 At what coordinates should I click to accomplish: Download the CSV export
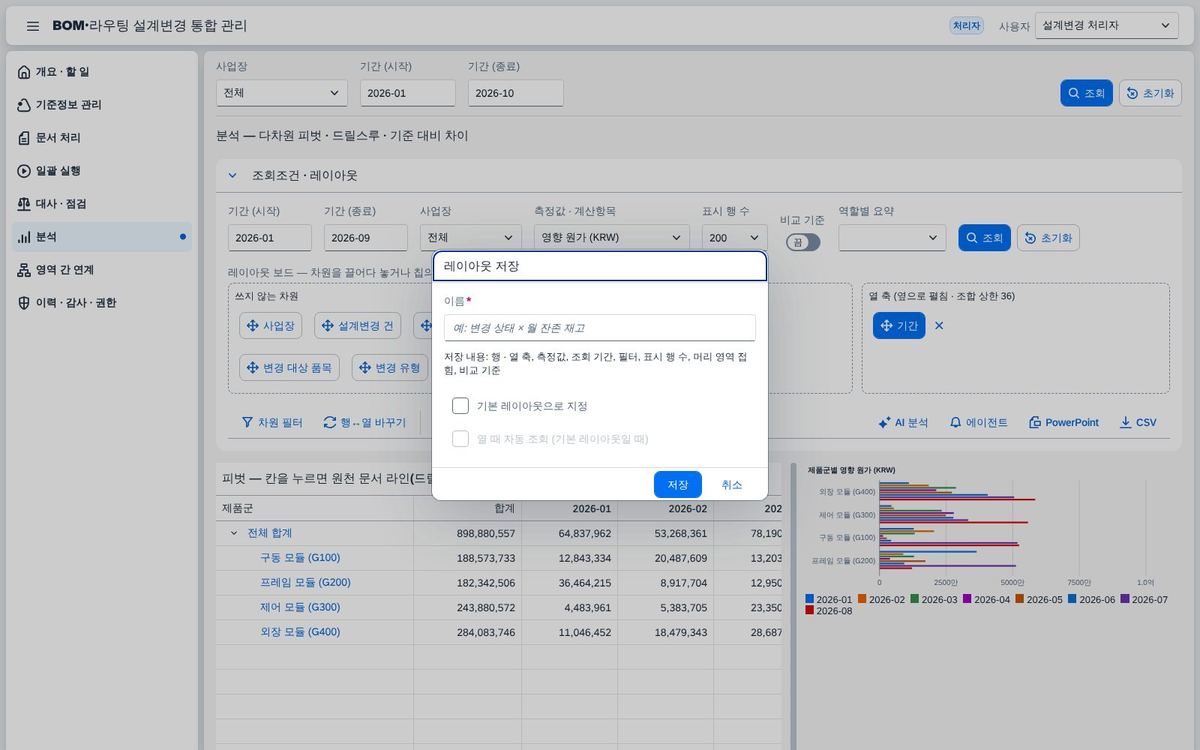point(1138,423)
